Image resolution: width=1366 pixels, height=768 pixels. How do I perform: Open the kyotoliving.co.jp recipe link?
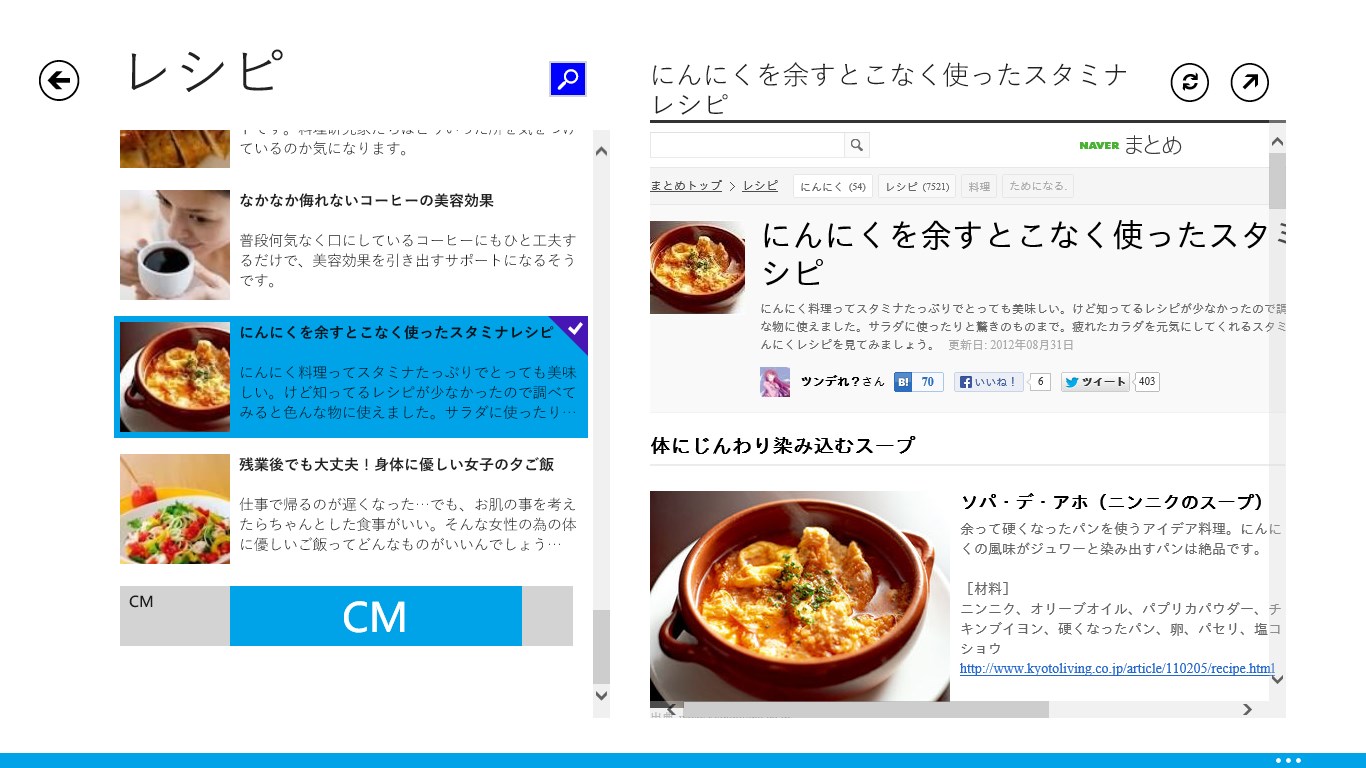pyautogui.click(x=1115, y=668)
